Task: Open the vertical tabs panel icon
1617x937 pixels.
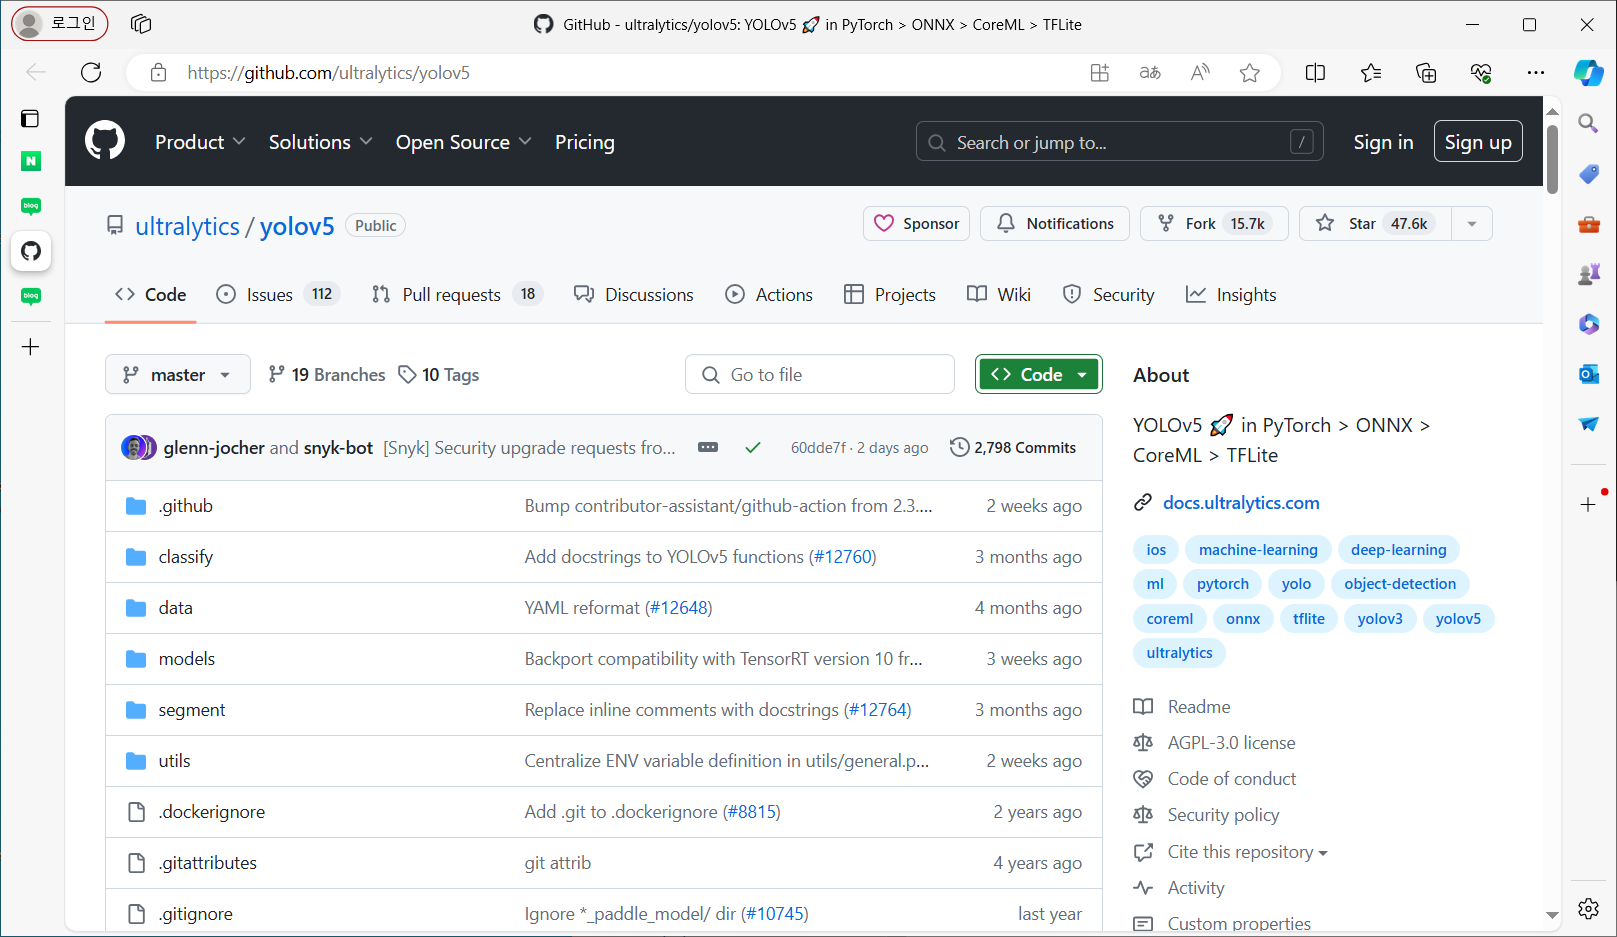Action: pos(31,119)
